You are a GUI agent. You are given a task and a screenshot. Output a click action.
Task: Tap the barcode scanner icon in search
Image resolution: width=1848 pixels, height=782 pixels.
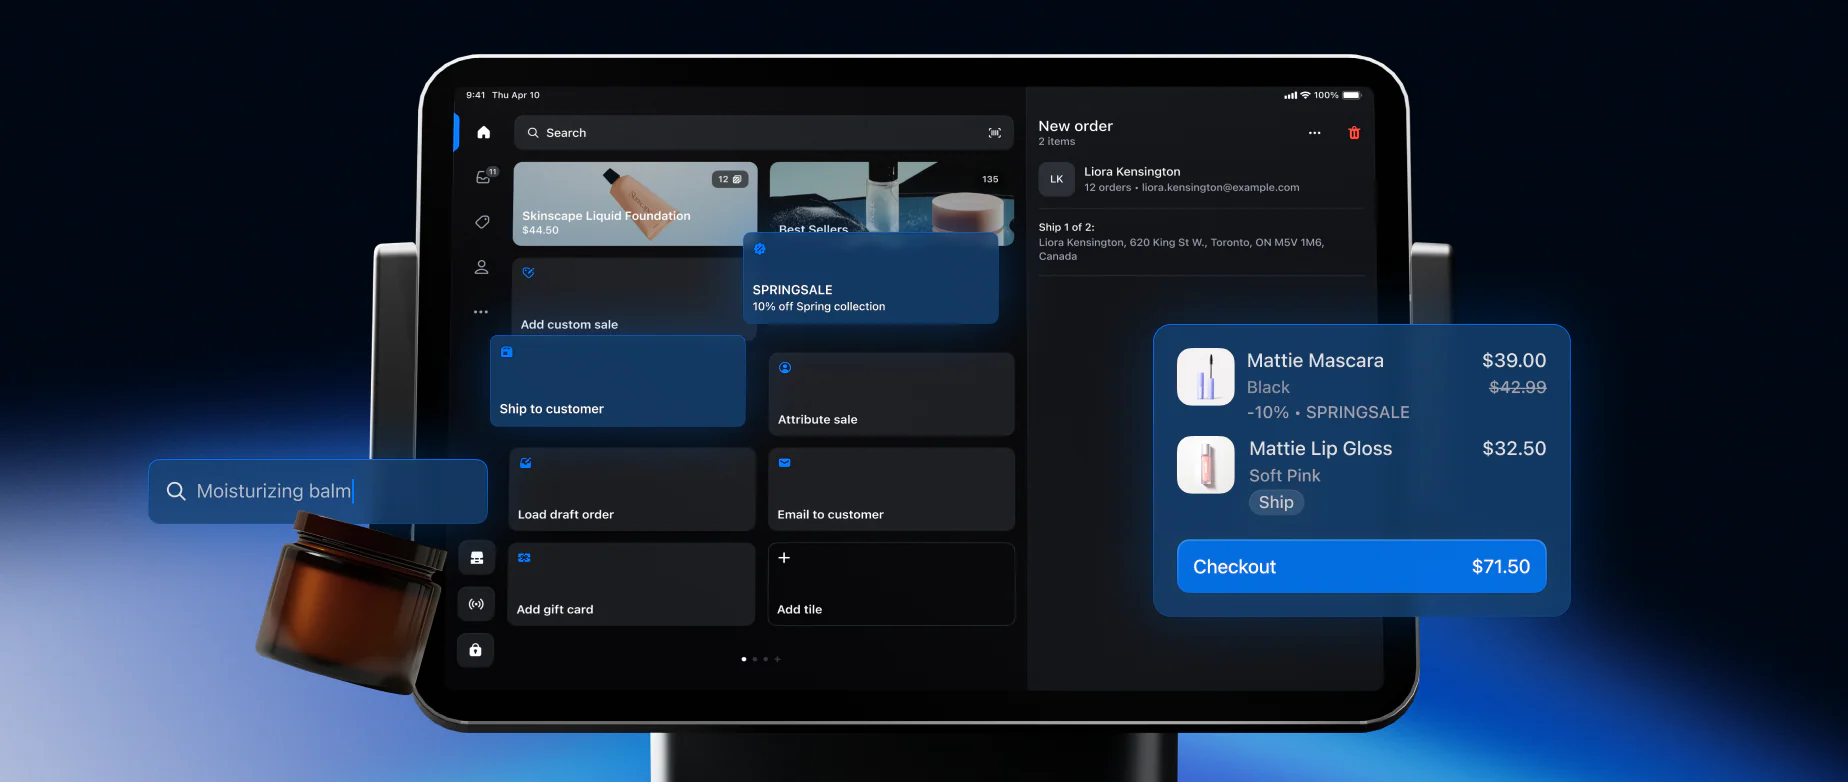coord(994,133)
